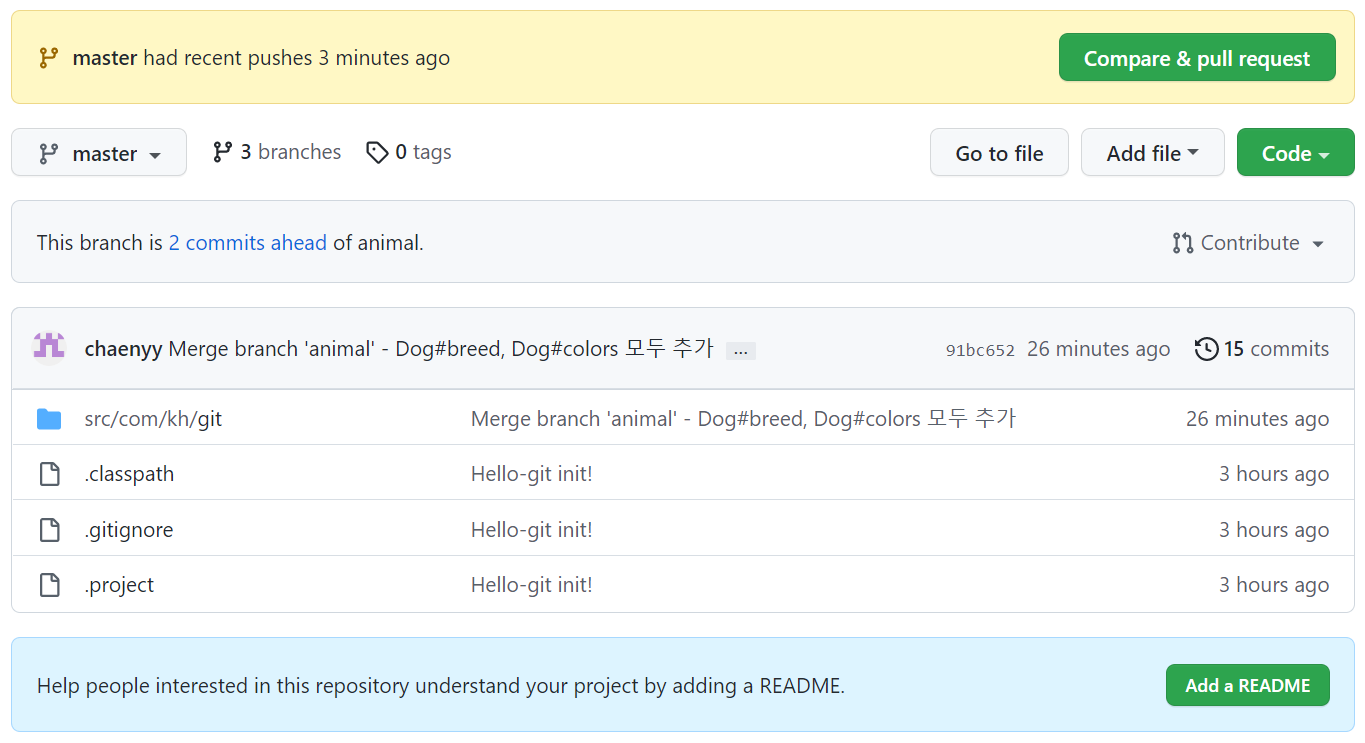Viewport: 1365px width, 743px height.
Task: Click the file icon beside .project
Action: [49, 585]
